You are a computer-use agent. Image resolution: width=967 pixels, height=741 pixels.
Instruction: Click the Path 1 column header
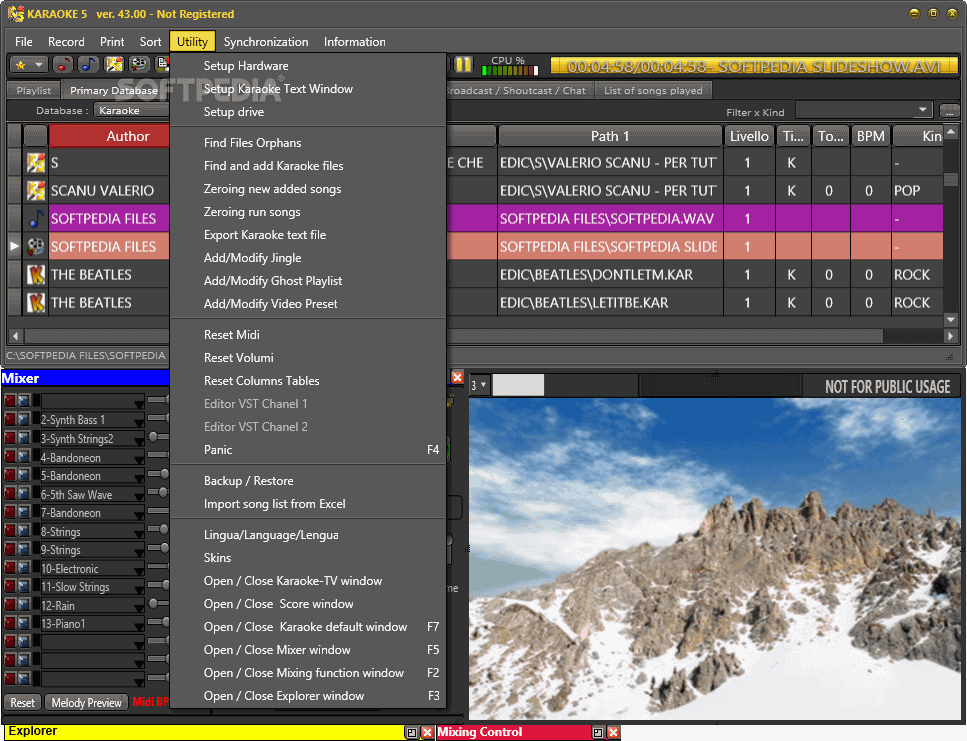609,136
